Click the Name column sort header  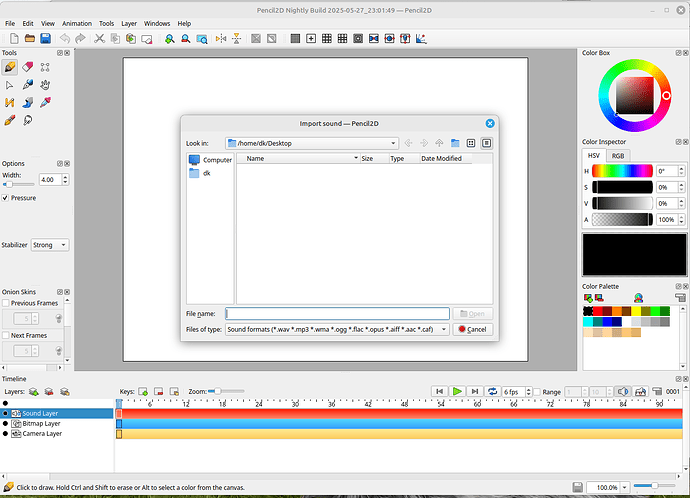click(x=298, y=158)
